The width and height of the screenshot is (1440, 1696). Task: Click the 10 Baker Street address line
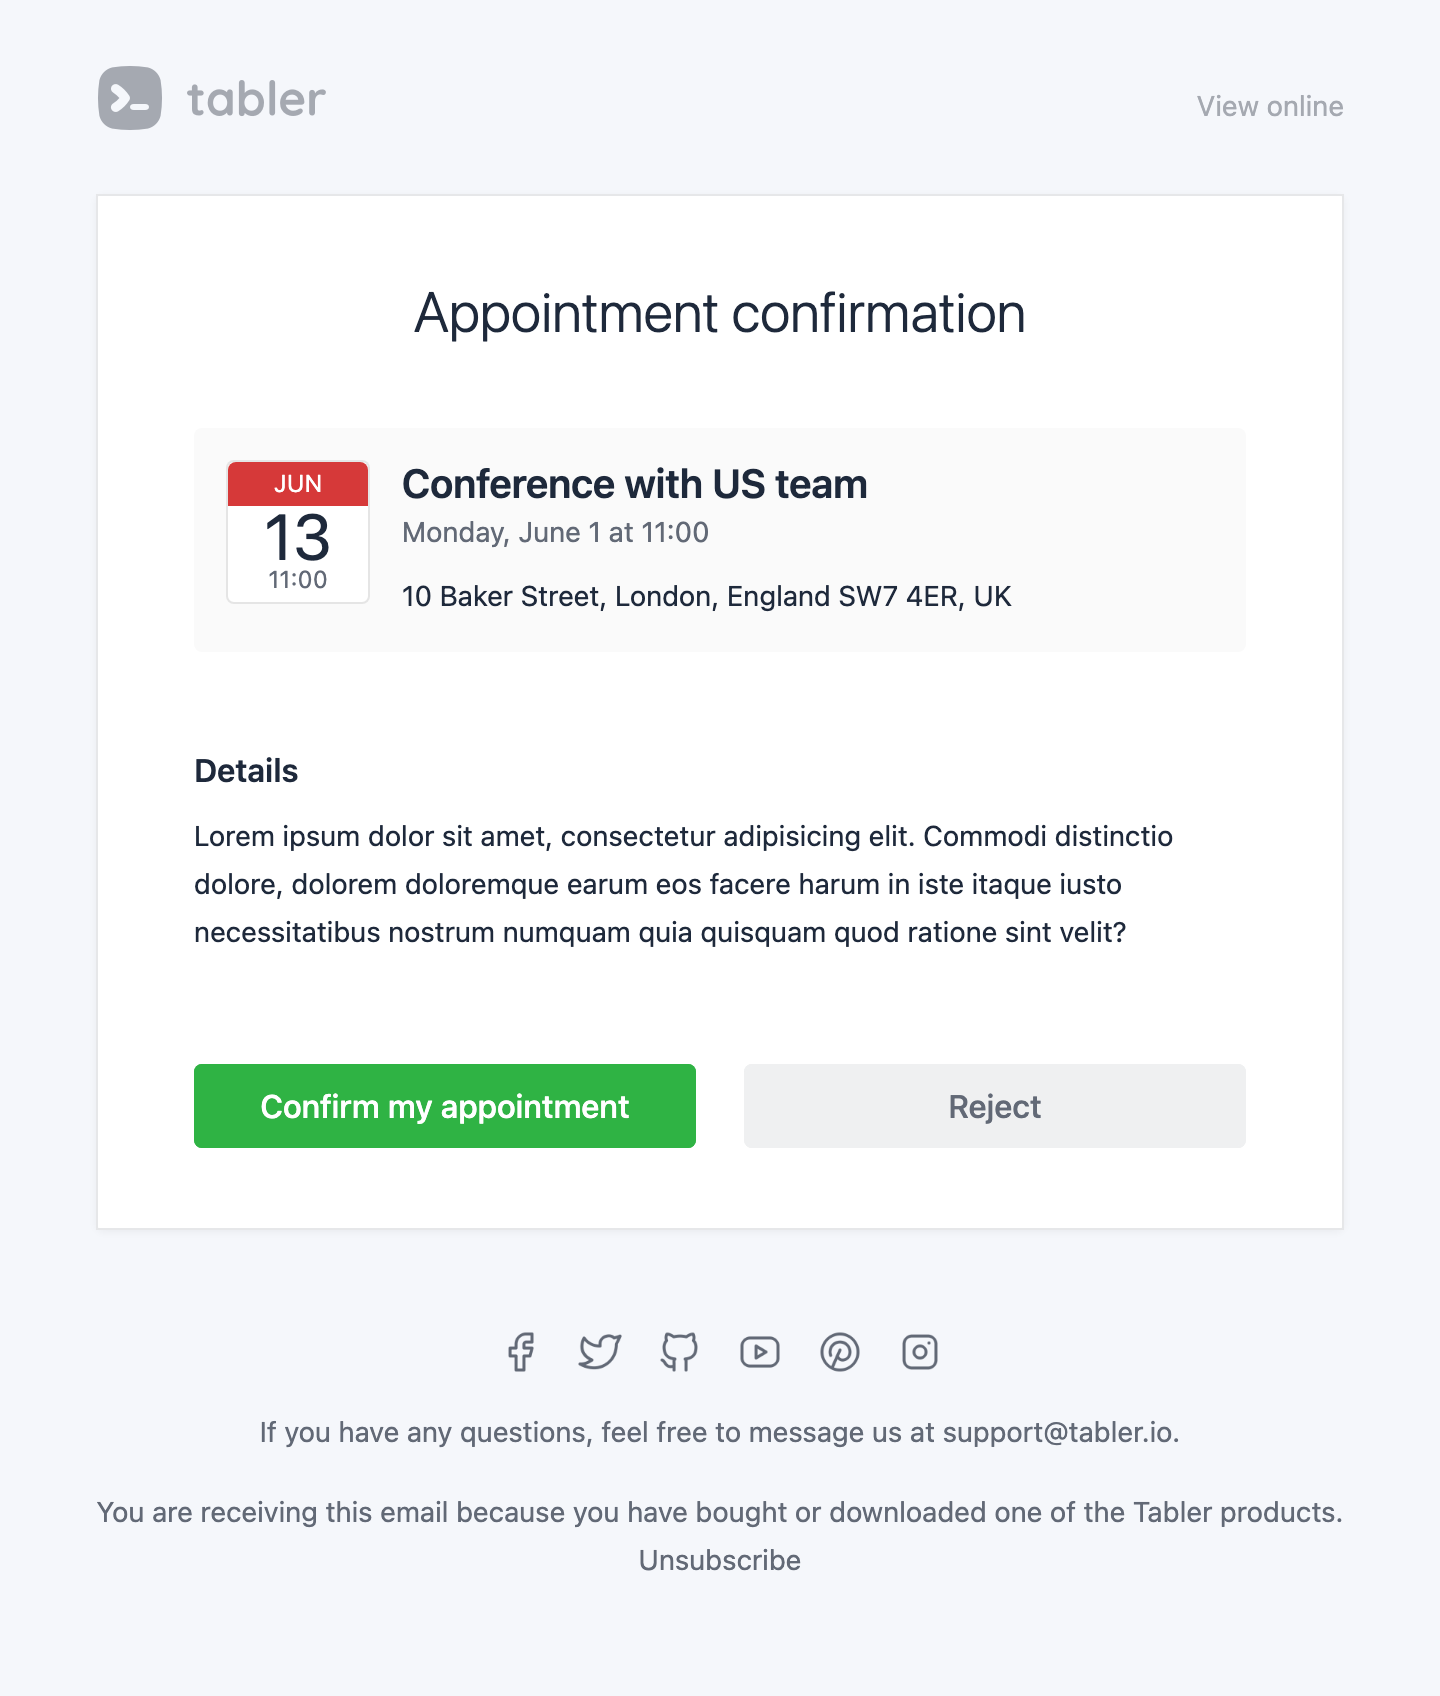[707, 597]
